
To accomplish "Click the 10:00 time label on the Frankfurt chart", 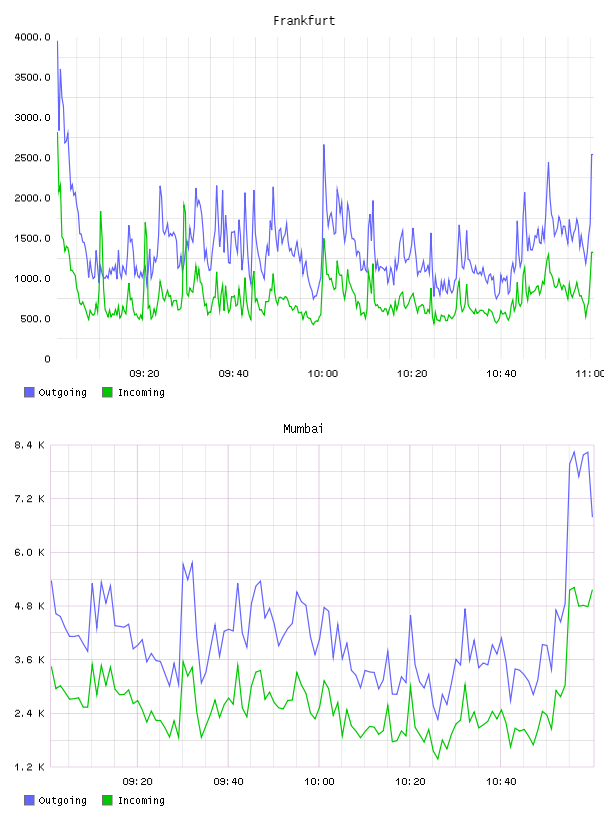I will coord(323,374).
